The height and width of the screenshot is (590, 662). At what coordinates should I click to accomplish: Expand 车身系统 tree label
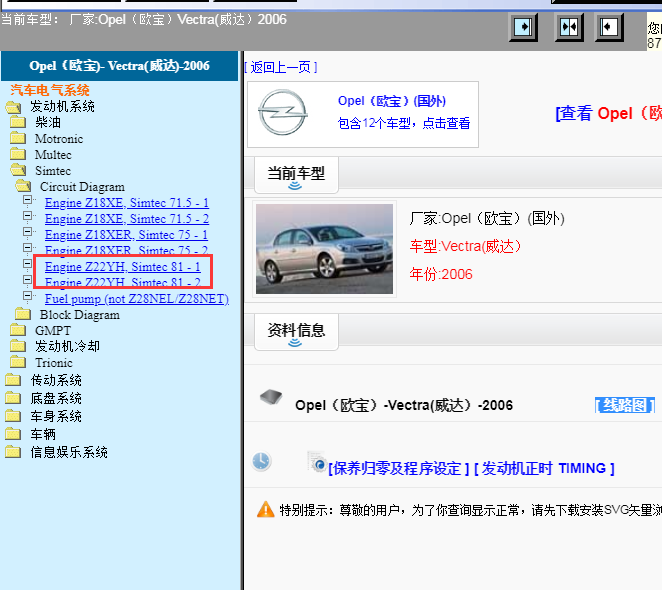click(x=56, y=416)
